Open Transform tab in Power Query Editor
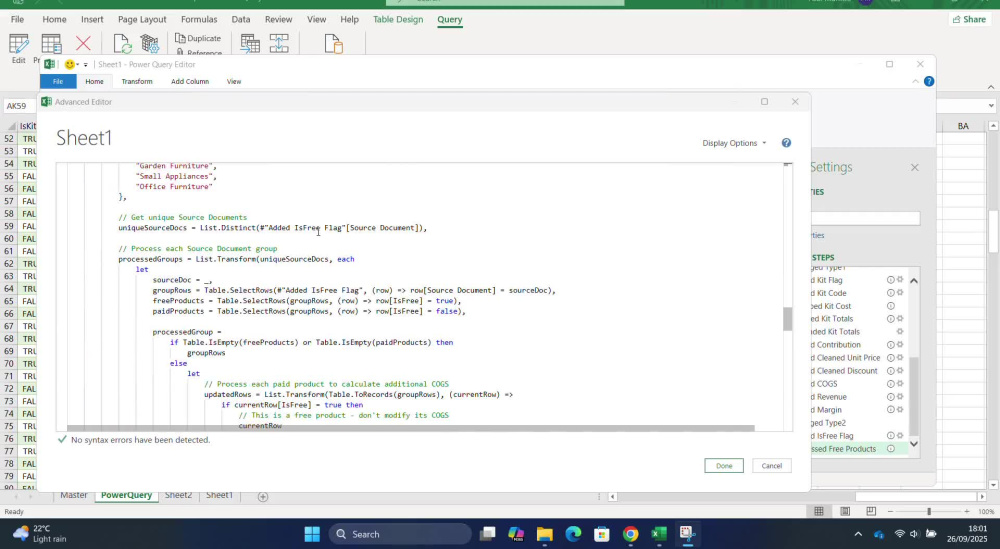Viewport: 1000px width, 549px height. 137,82
